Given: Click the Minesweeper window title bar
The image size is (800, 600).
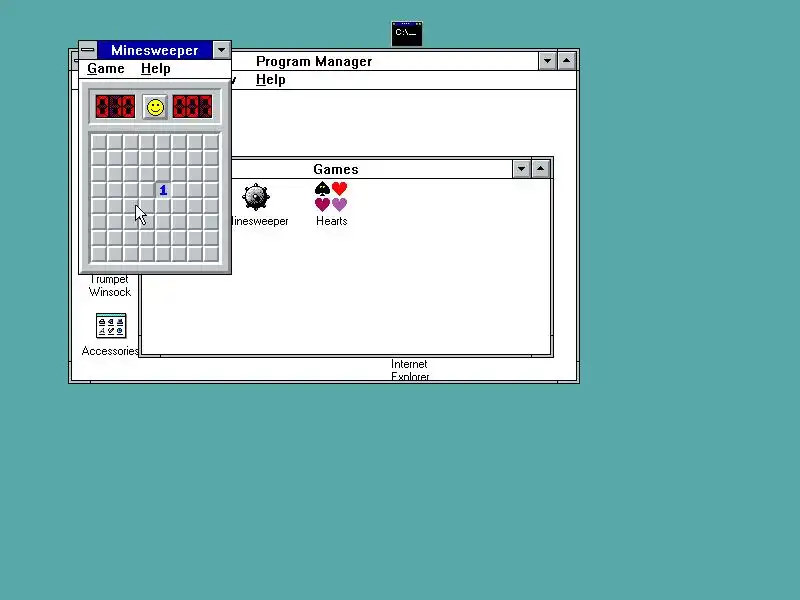Looking at the screenshot, I should point(155,50).
